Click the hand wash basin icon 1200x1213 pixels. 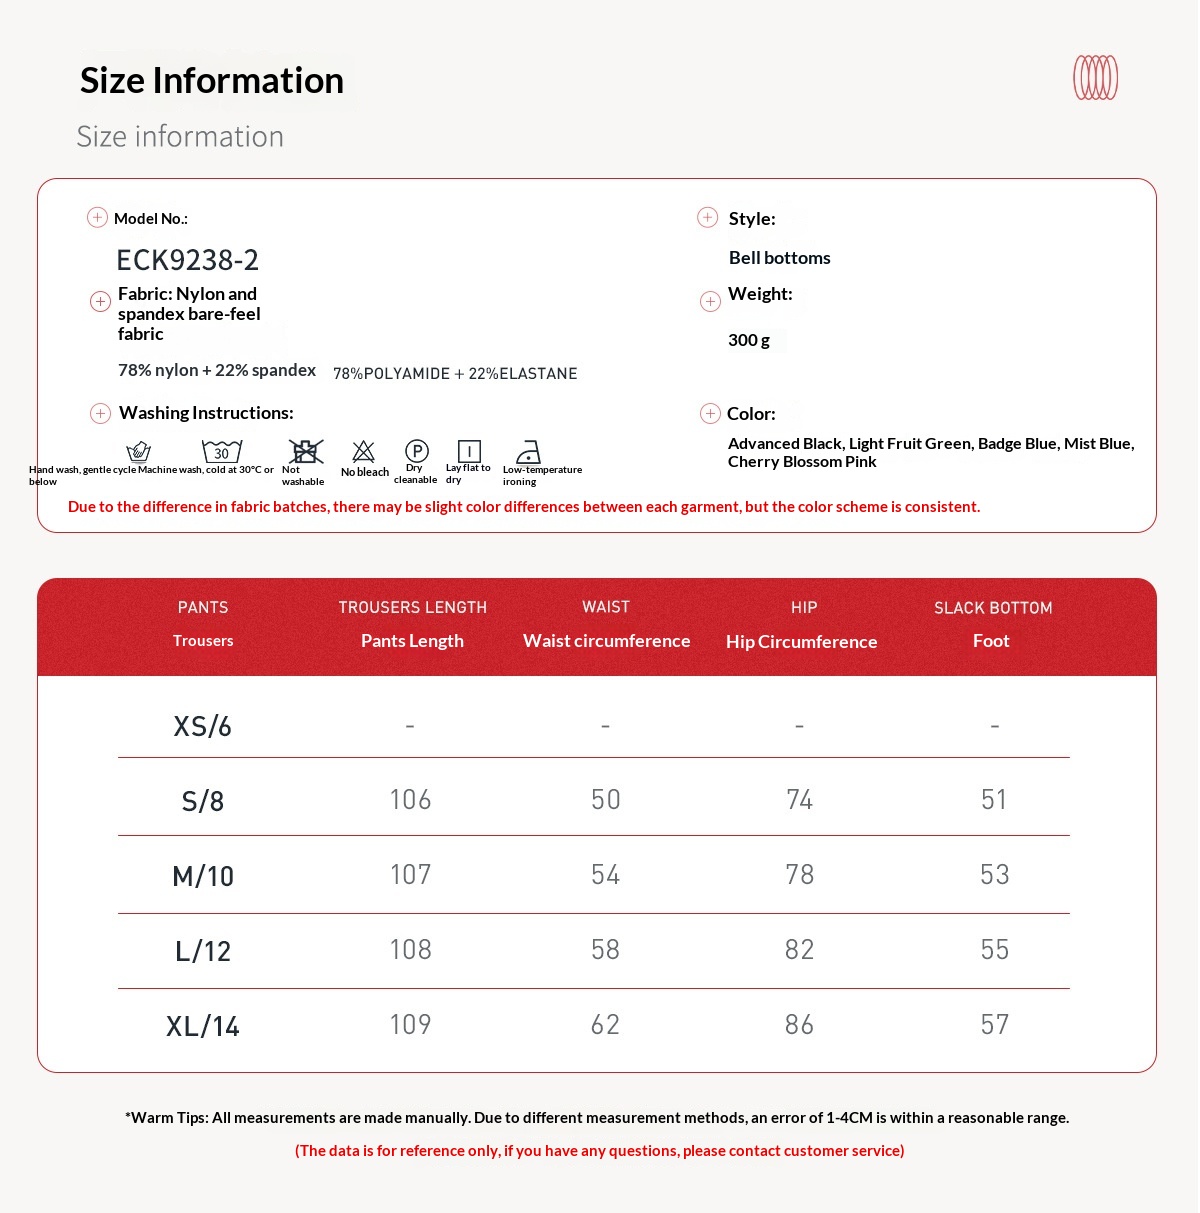139,452
